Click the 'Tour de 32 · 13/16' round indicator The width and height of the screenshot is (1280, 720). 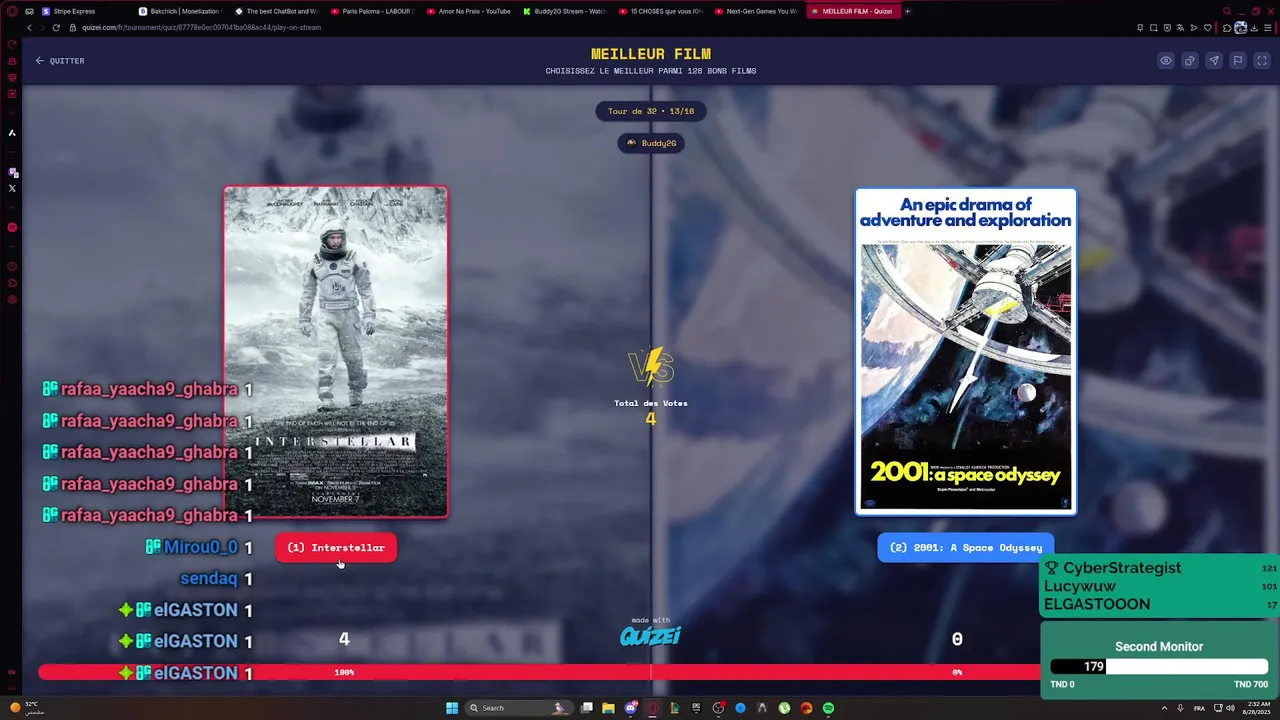click(x=651, y=111)
